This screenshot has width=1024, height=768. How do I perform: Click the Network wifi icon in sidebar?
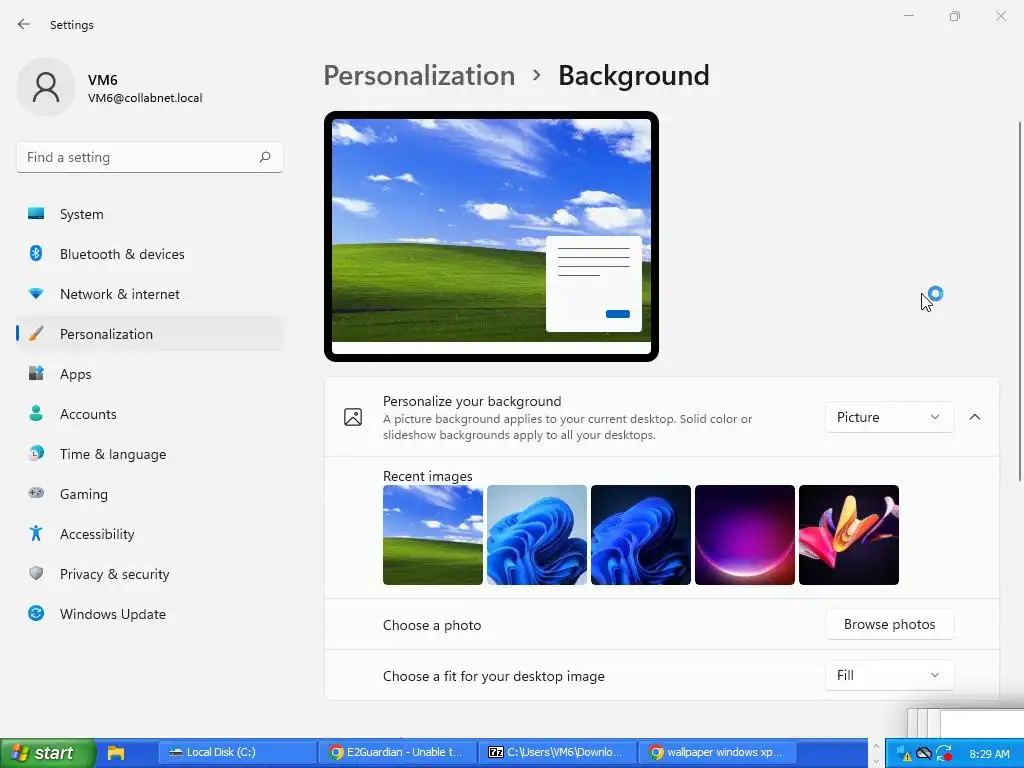36,294
